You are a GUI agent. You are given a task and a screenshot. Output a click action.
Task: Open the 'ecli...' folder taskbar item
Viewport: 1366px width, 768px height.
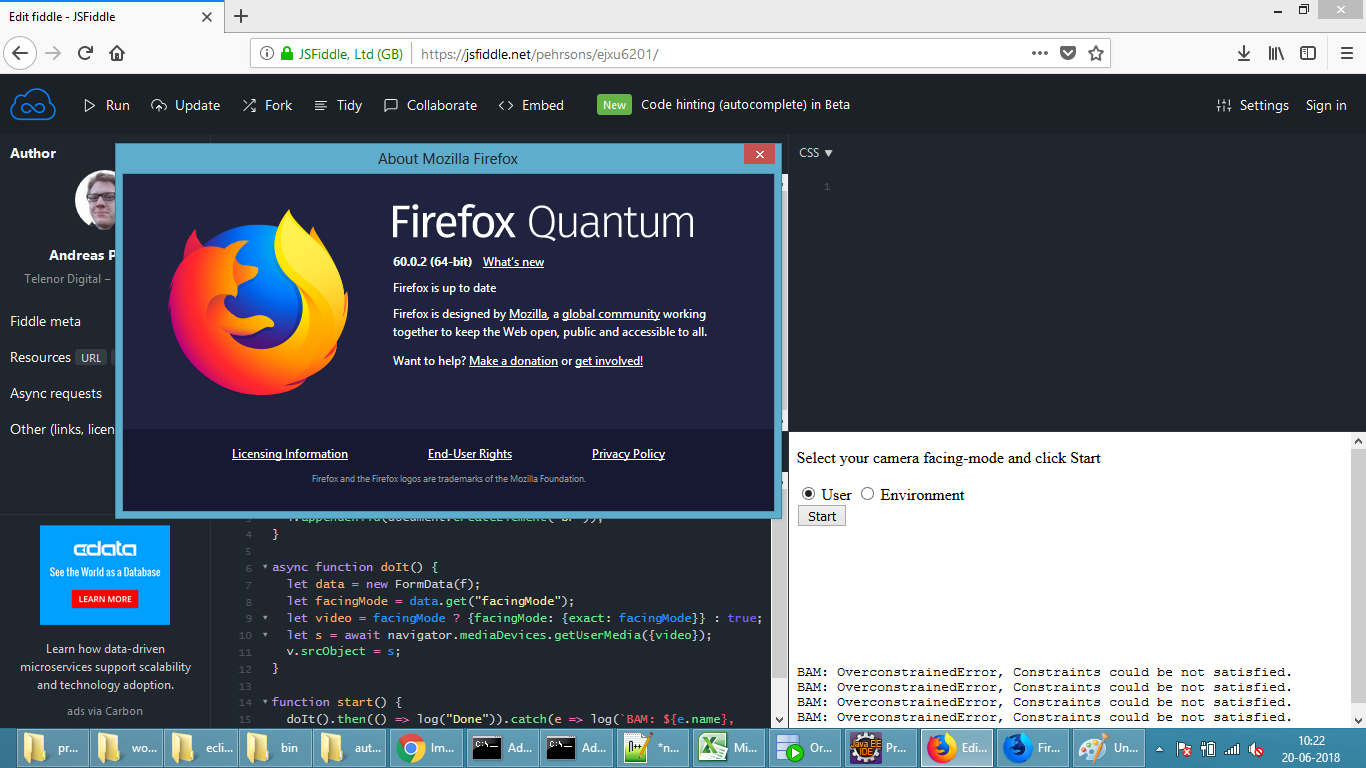point(200,748)
